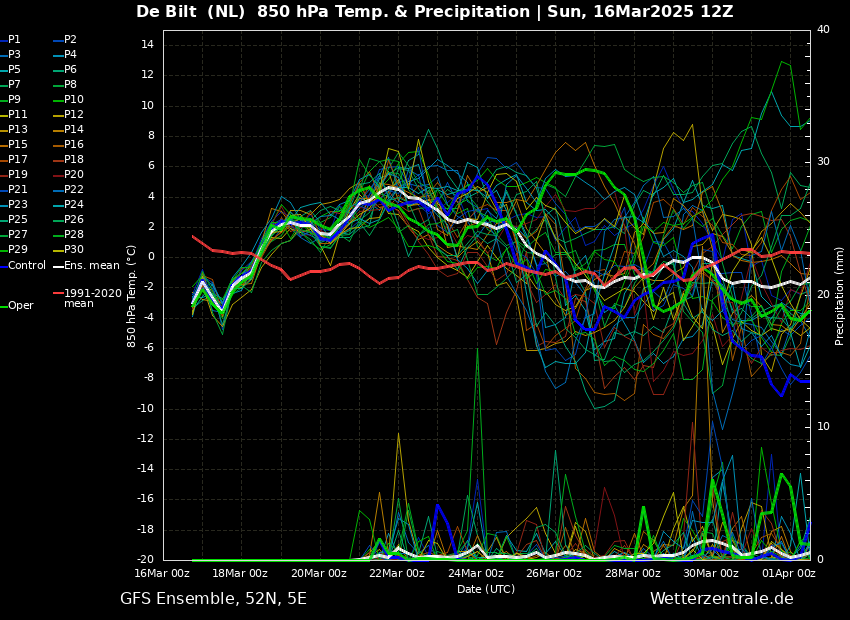
Task: Click the 850 hPa Temp. (°C) axis title
Action: point(132,296)
